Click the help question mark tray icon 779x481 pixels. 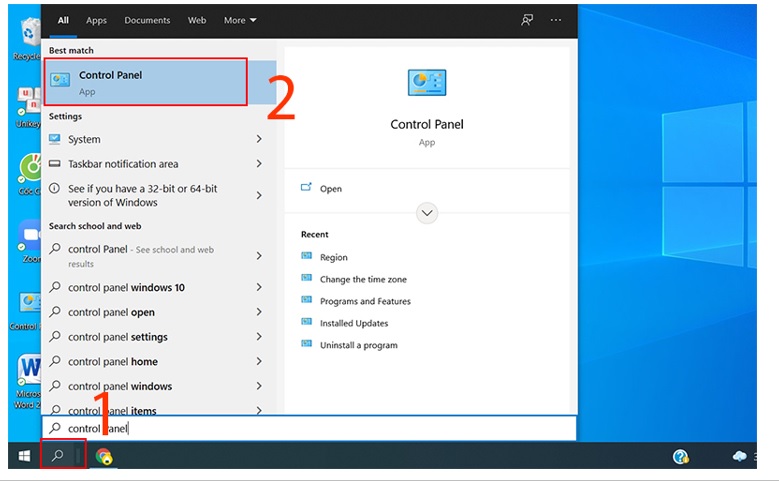click(x=681, y=457)
